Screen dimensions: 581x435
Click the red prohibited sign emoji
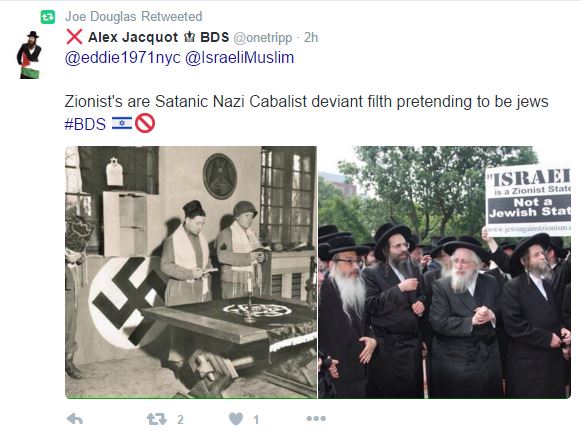145,123
